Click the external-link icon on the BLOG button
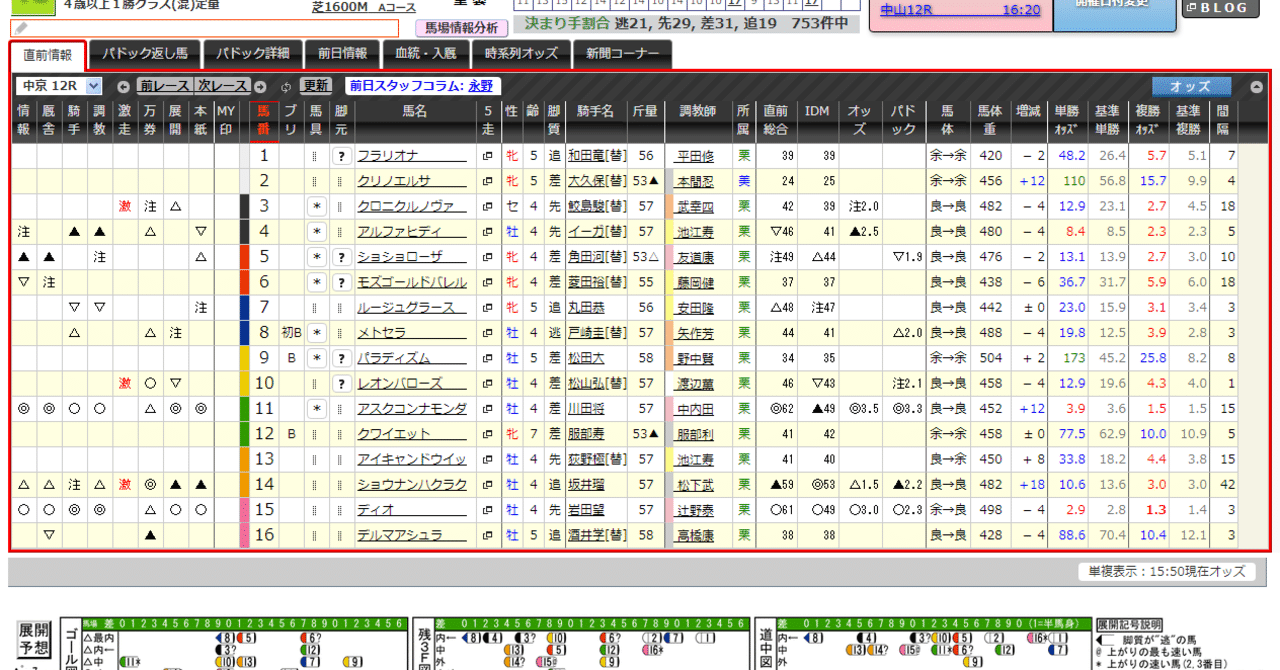1280x670 pixels. pos(1190,8)
